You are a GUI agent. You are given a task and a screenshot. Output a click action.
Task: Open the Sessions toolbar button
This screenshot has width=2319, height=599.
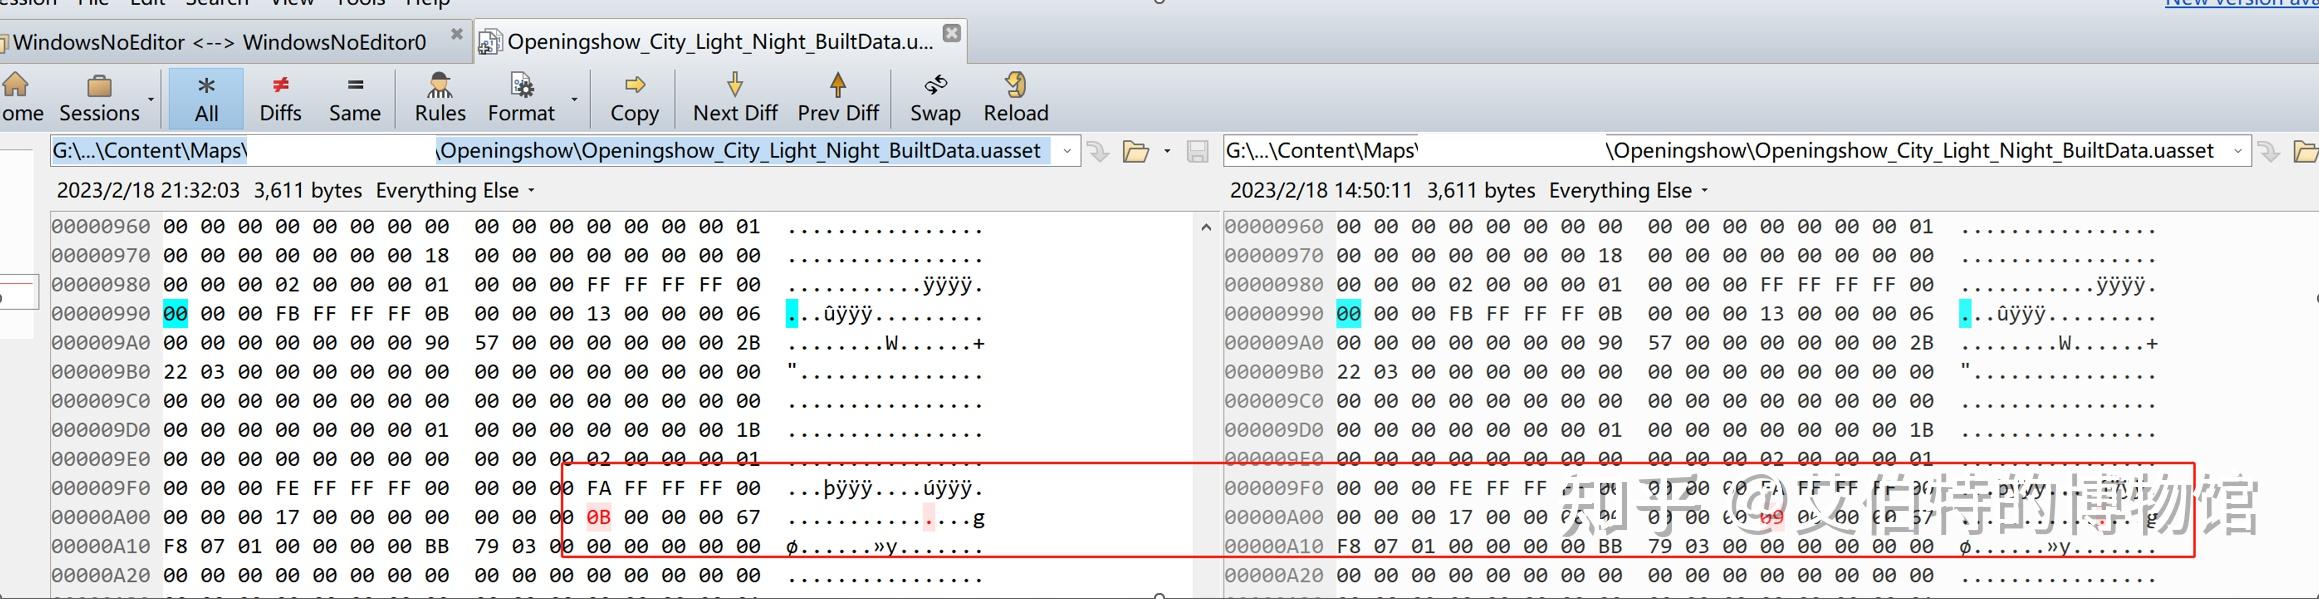99,98
